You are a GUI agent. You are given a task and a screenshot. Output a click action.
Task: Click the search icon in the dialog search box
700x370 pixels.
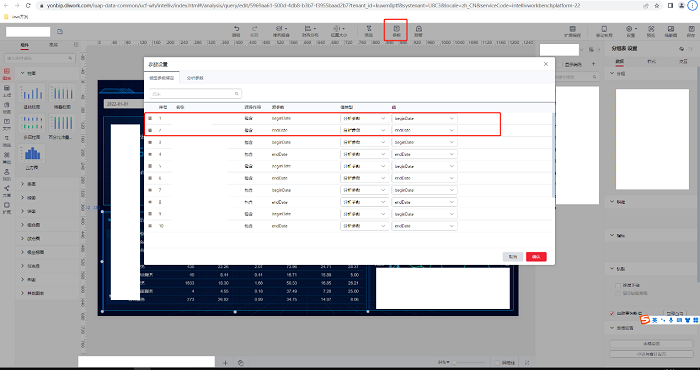(237, 94)
